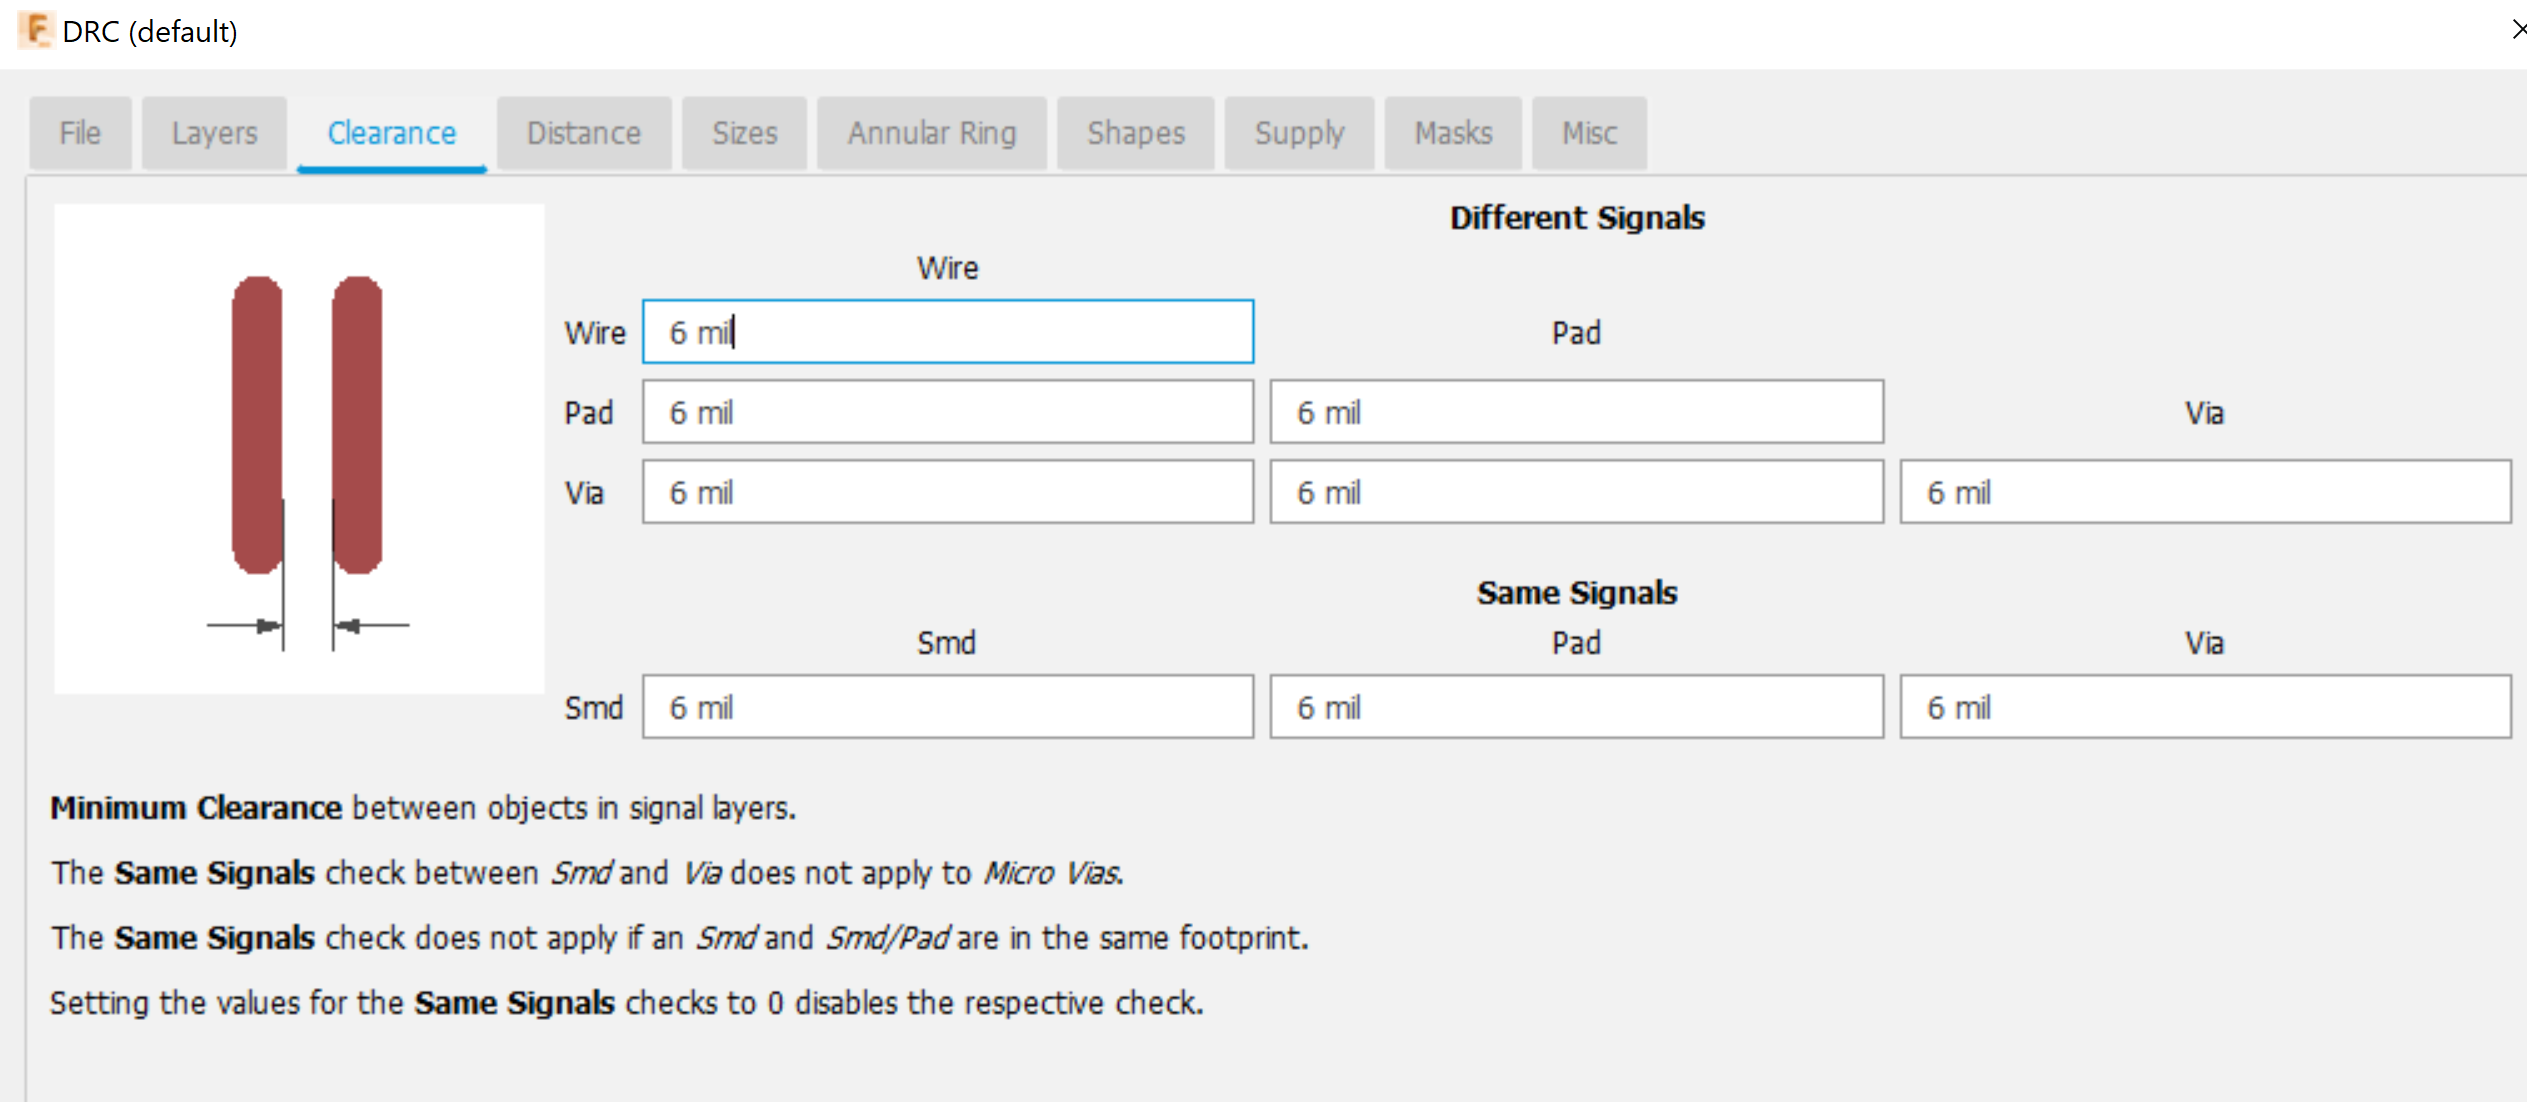Focus the Pad-to-Wire clearance field
Screen dimensions: 2527x1102
[947, 412]
